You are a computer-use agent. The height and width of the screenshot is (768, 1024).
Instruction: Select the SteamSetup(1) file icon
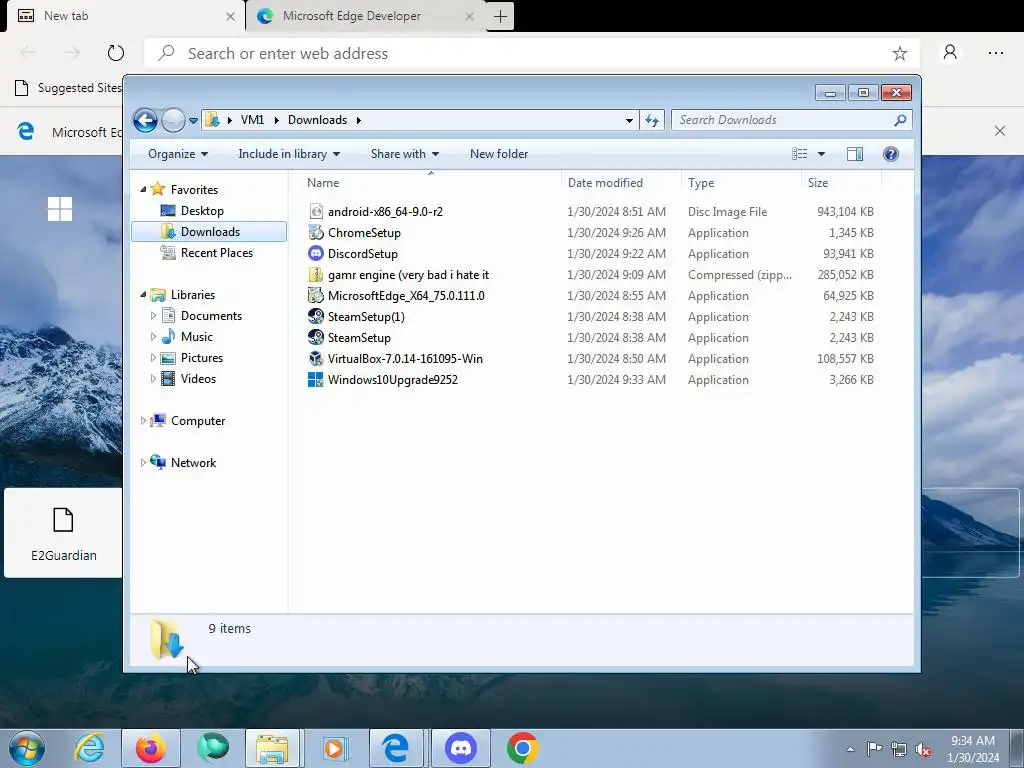[x=316, y=317]
